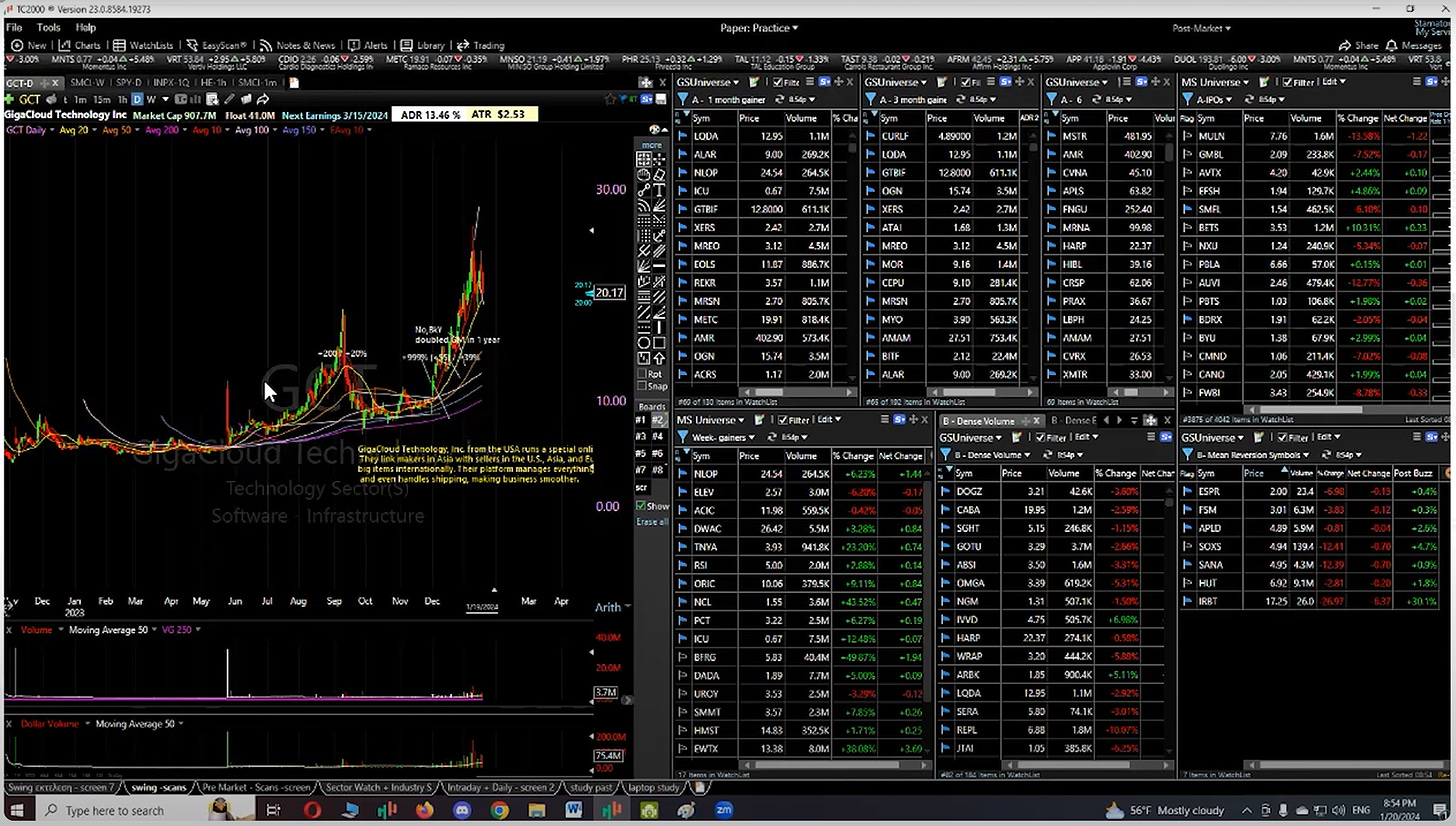Select the W weekly timeframe button

tap(151, 99)
